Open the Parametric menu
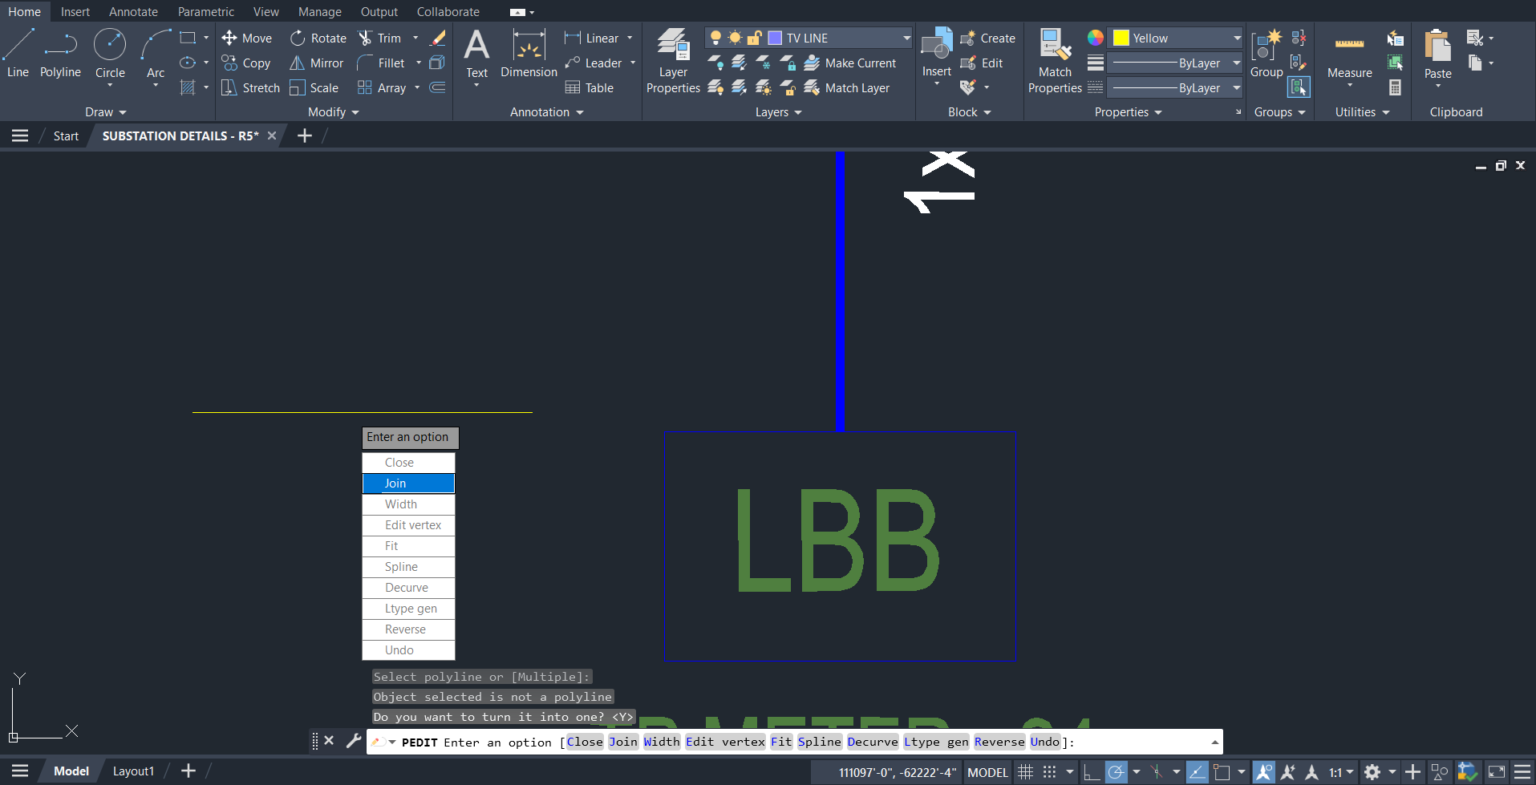This screenshot has height=785, width=1536. [205, 11]
